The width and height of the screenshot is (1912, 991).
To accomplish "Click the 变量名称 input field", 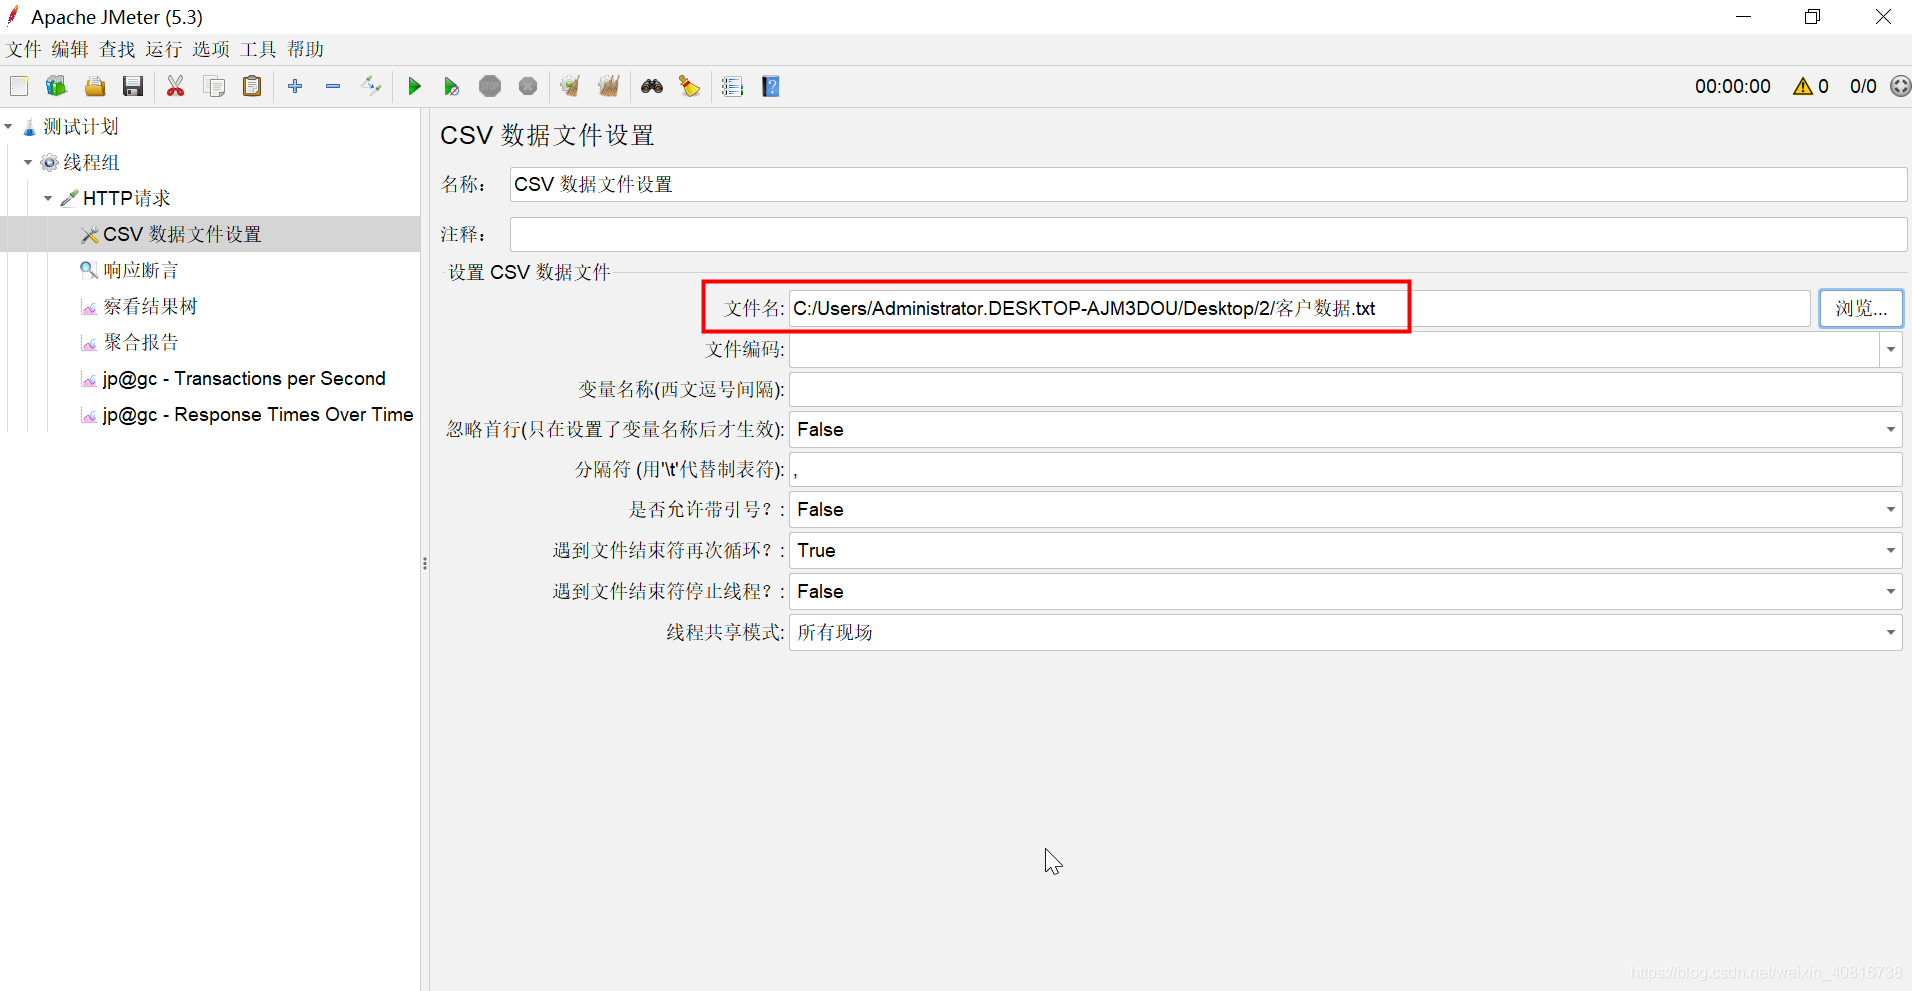I will [1345, 389].
